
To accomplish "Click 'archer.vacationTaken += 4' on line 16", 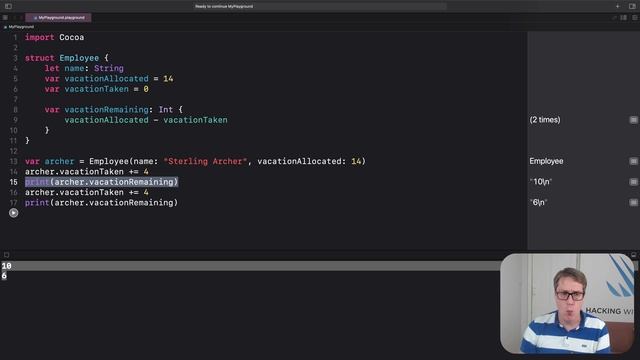I will (87, 192).
